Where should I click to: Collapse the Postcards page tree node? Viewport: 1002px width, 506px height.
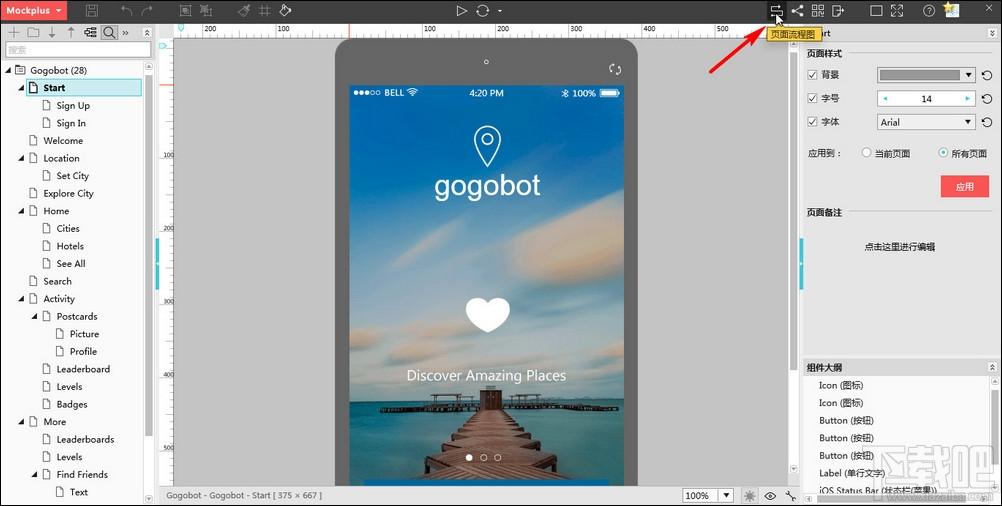point(35,316)
